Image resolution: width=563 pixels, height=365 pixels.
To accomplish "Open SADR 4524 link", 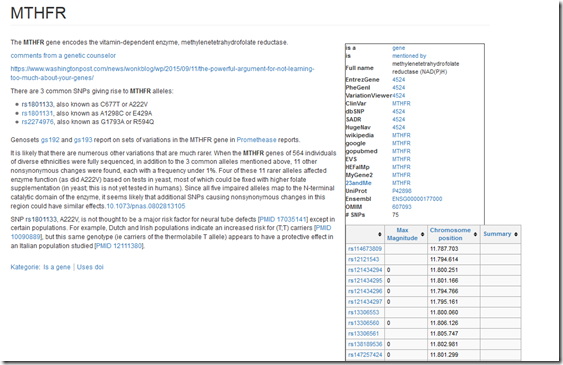I will 399,120.
